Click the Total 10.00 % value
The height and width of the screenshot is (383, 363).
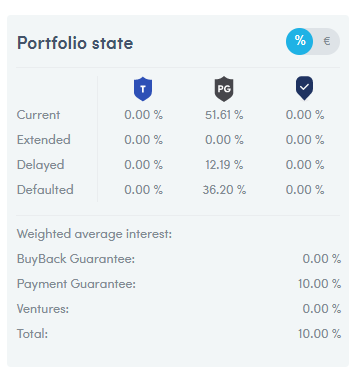pyautogui.click(x=319, y=334)
